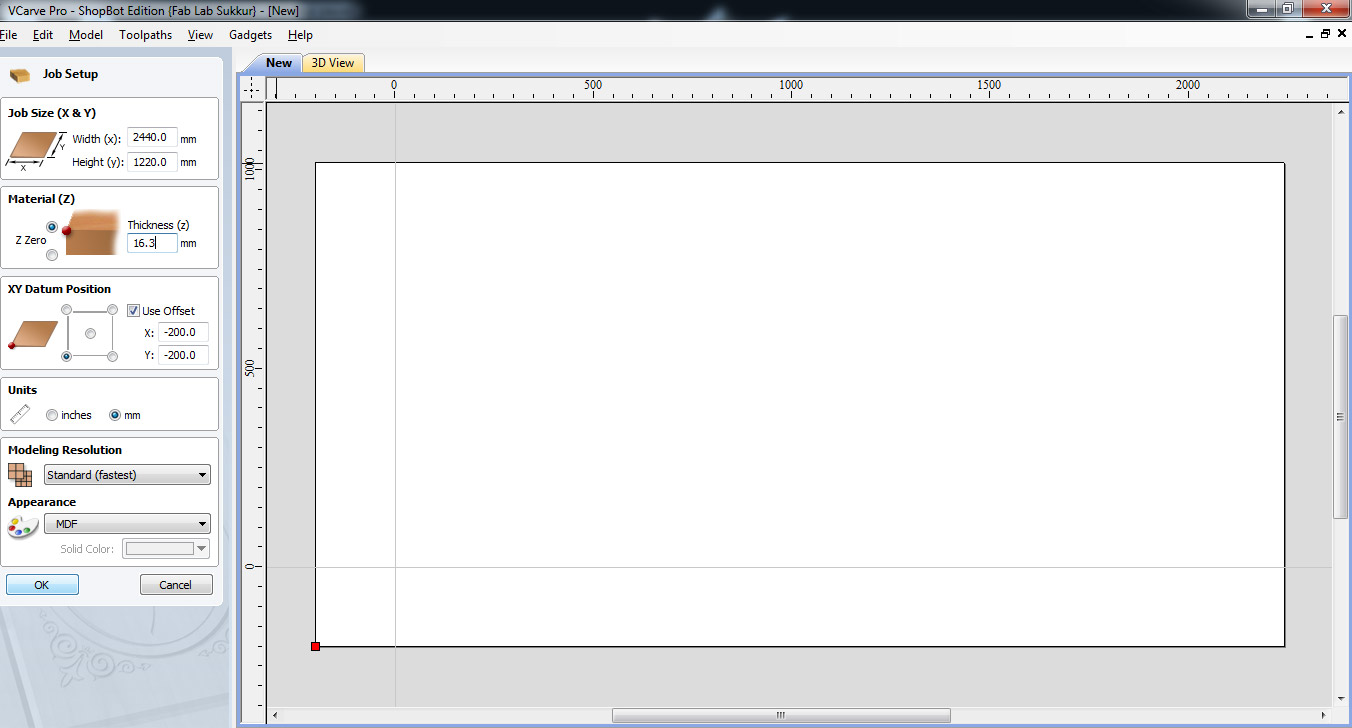Open the Modeling Resolution dropdown
Viewport: 1352px width, 728px height.
[x=128, y=475]
